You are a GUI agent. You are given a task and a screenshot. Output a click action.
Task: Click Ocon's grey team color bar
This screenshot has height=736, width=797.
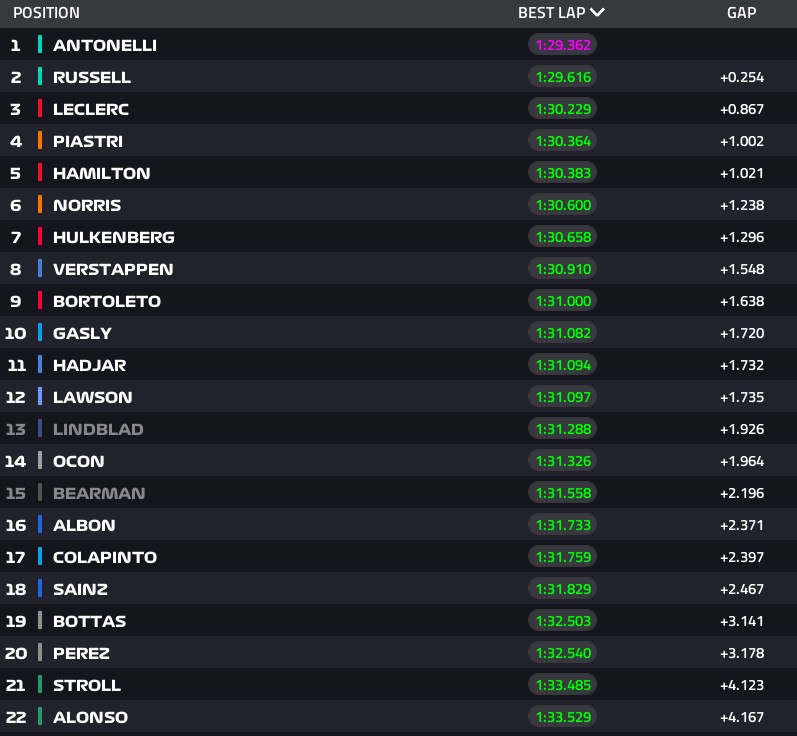click(40, 461)
